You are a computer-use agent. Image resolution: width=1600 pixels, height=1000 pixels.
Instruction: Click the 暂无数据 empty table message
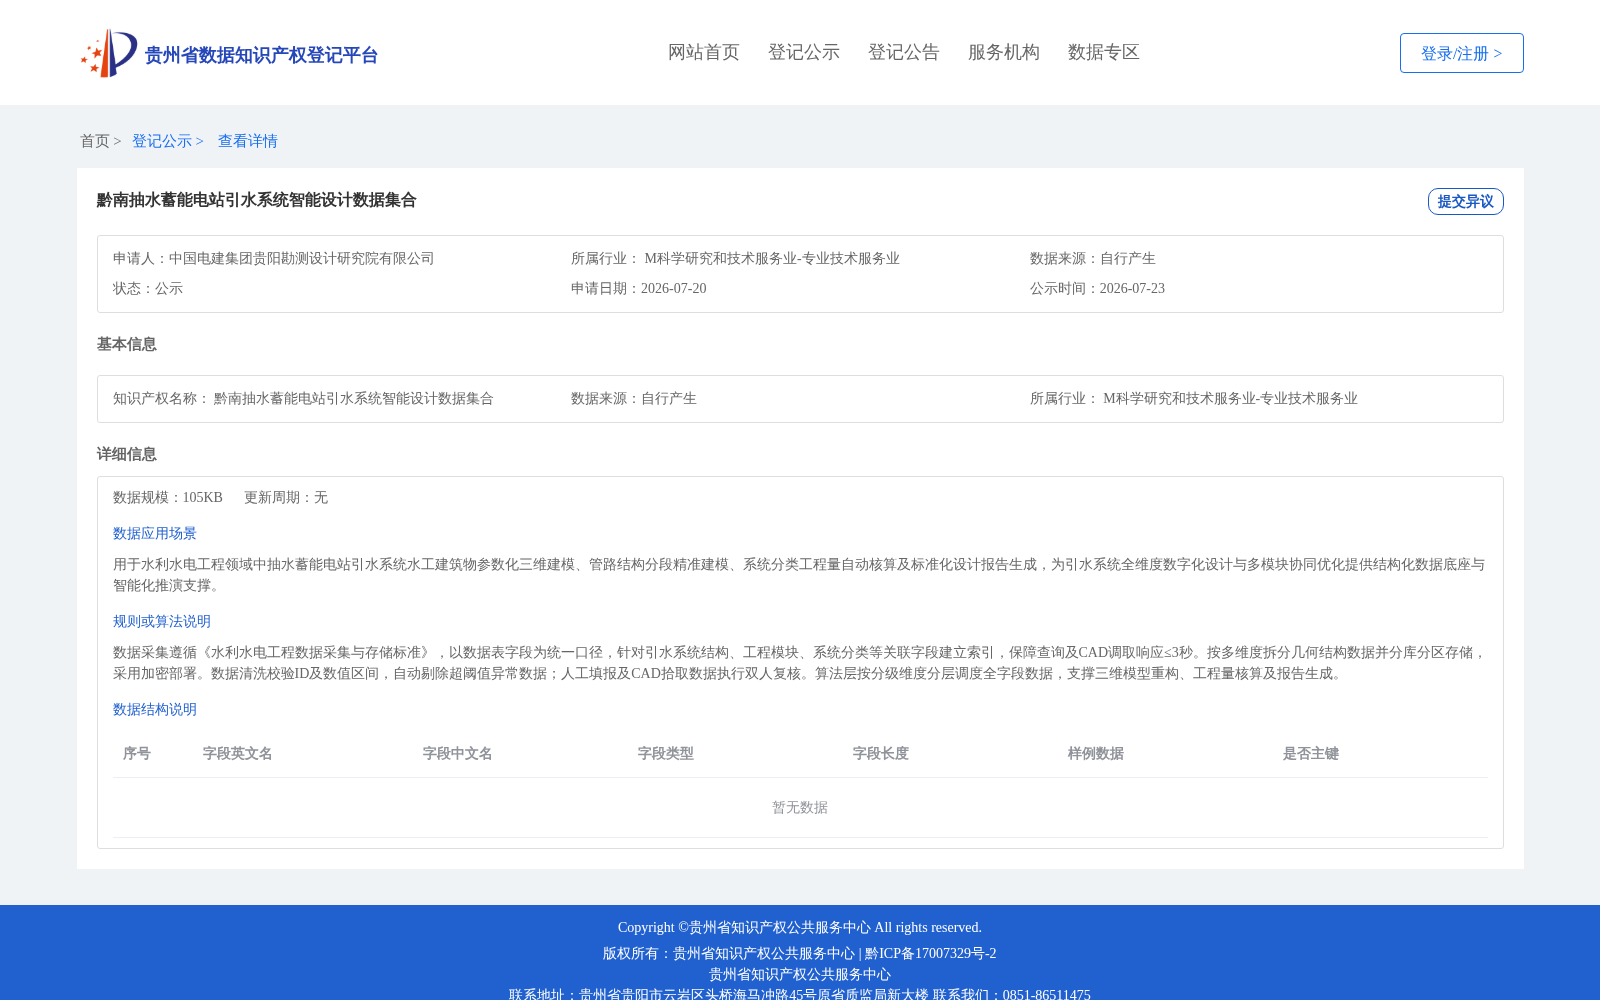click(800, 807)
